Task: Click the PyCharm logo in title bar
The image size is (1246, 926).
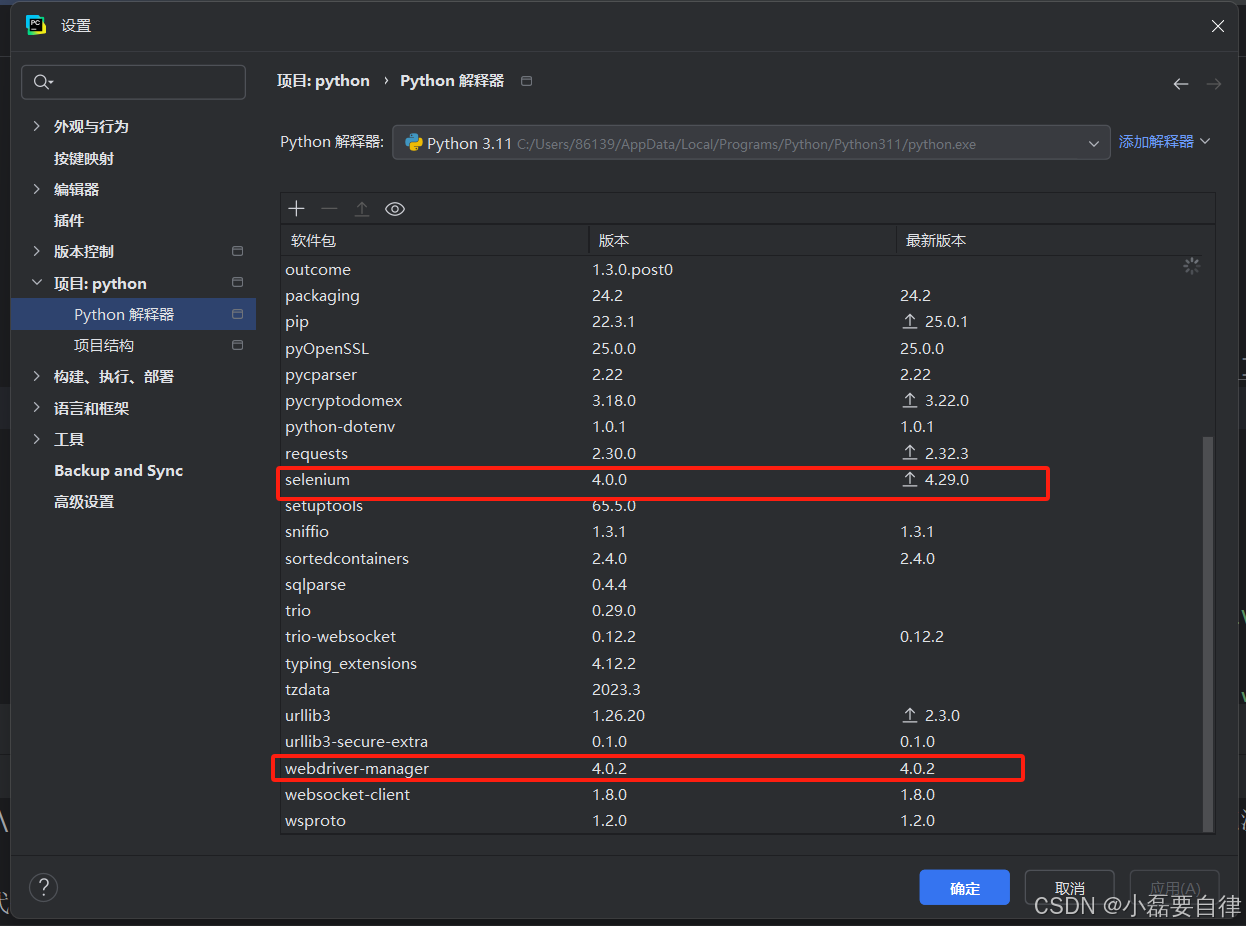Action: (36, 25)
